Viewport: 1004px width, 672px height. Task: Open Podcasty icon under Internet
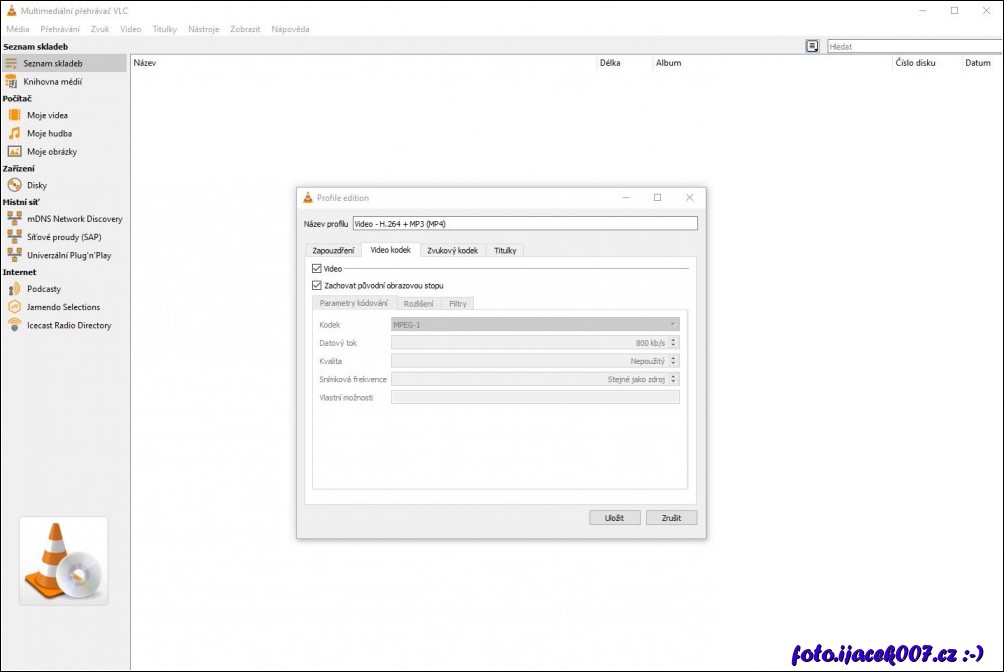click(x=14, y=289)
